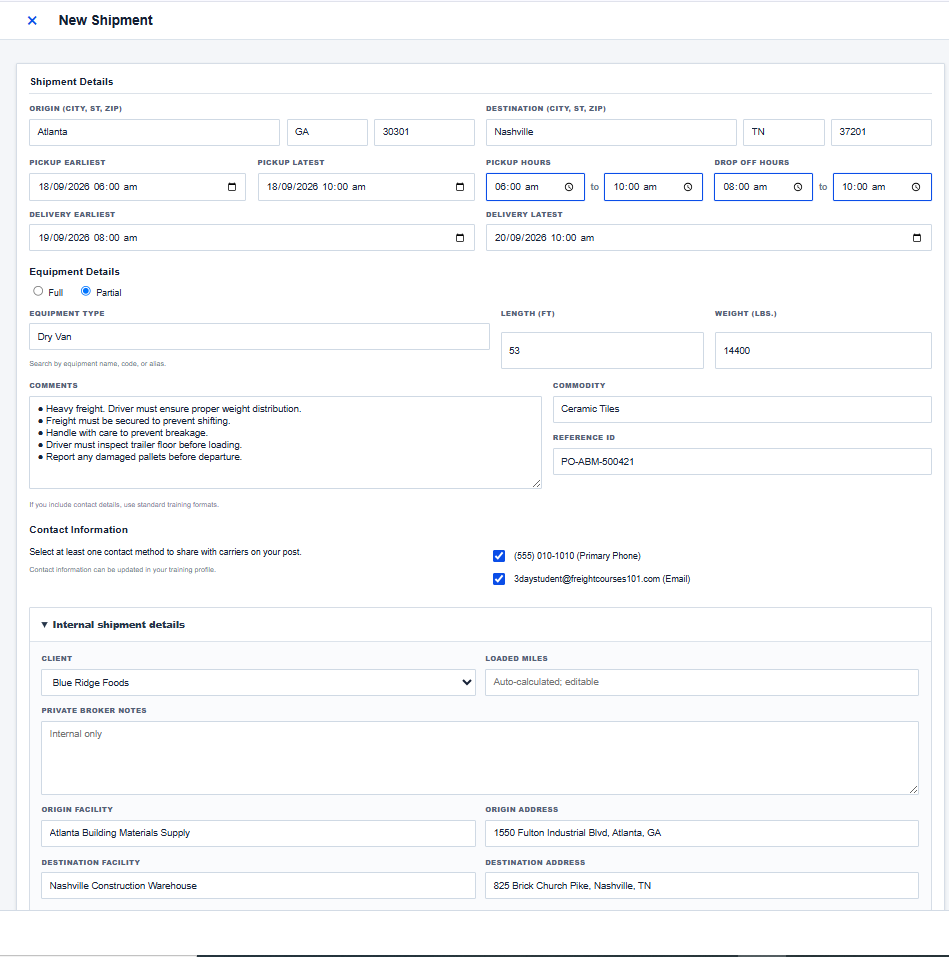This screenshot has width=949, height=957.
Task: Click the Length (ft) field
Action: coord(602,350)
